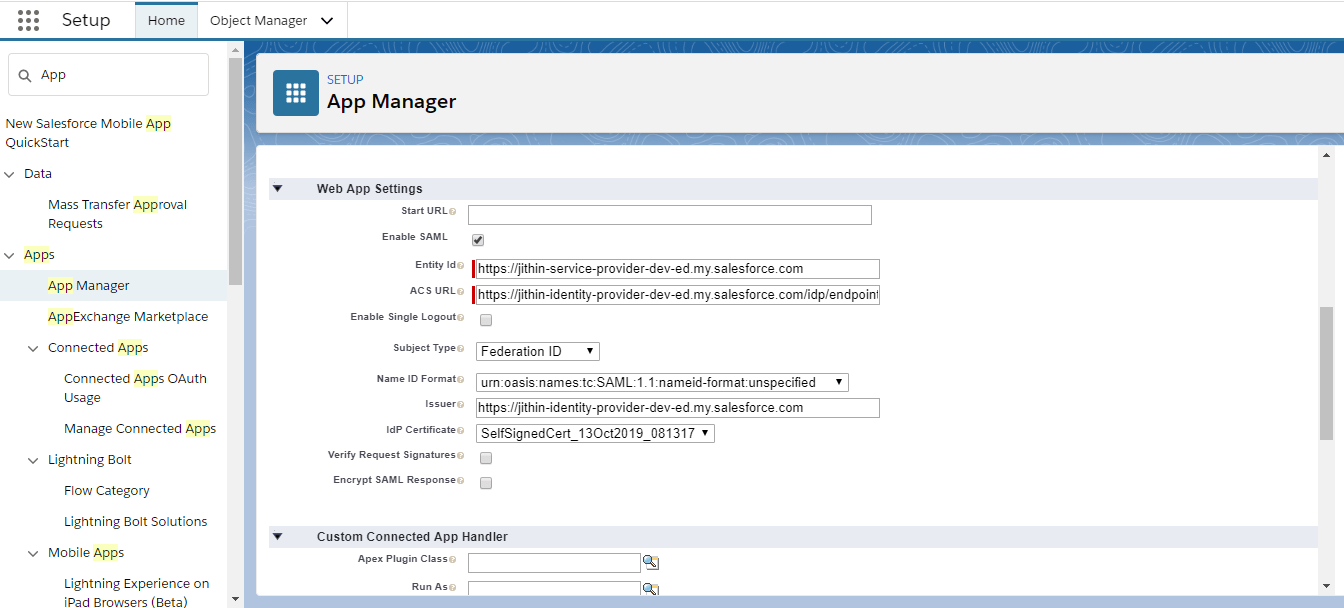Click help icon next to Issuer
This screenshot has width=1344, height=608.
pyautogui.click(x=461, y=405)
